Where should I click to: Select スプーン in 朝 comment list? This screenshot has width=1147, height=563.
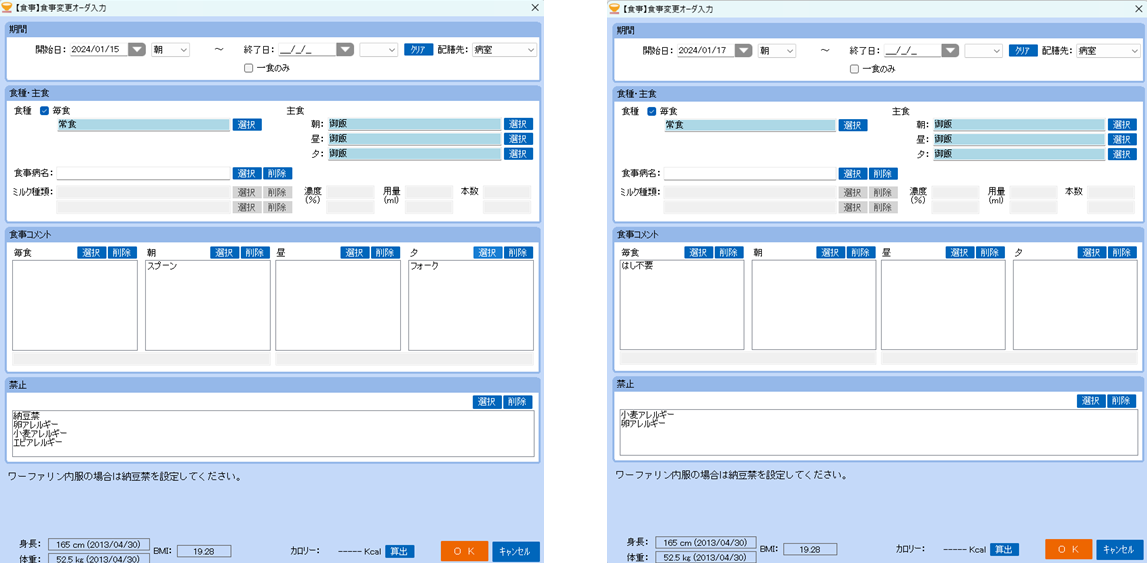click(162, 266)
